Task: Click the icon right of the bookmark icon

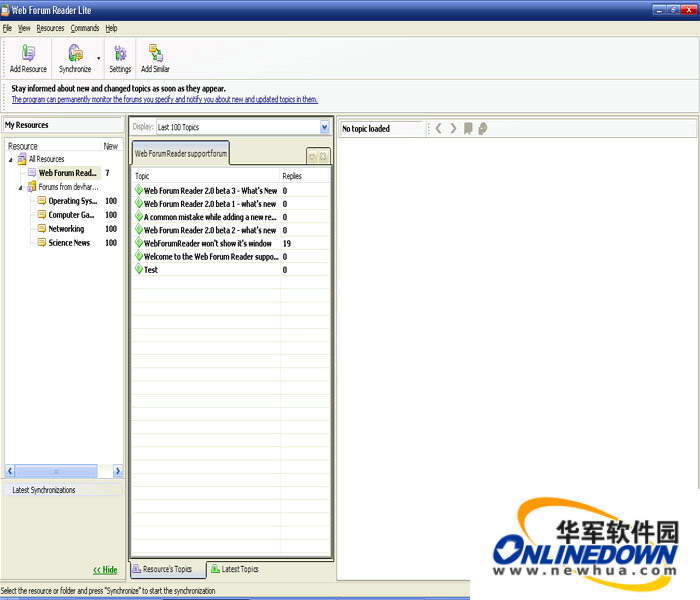Action: point(483,129)
